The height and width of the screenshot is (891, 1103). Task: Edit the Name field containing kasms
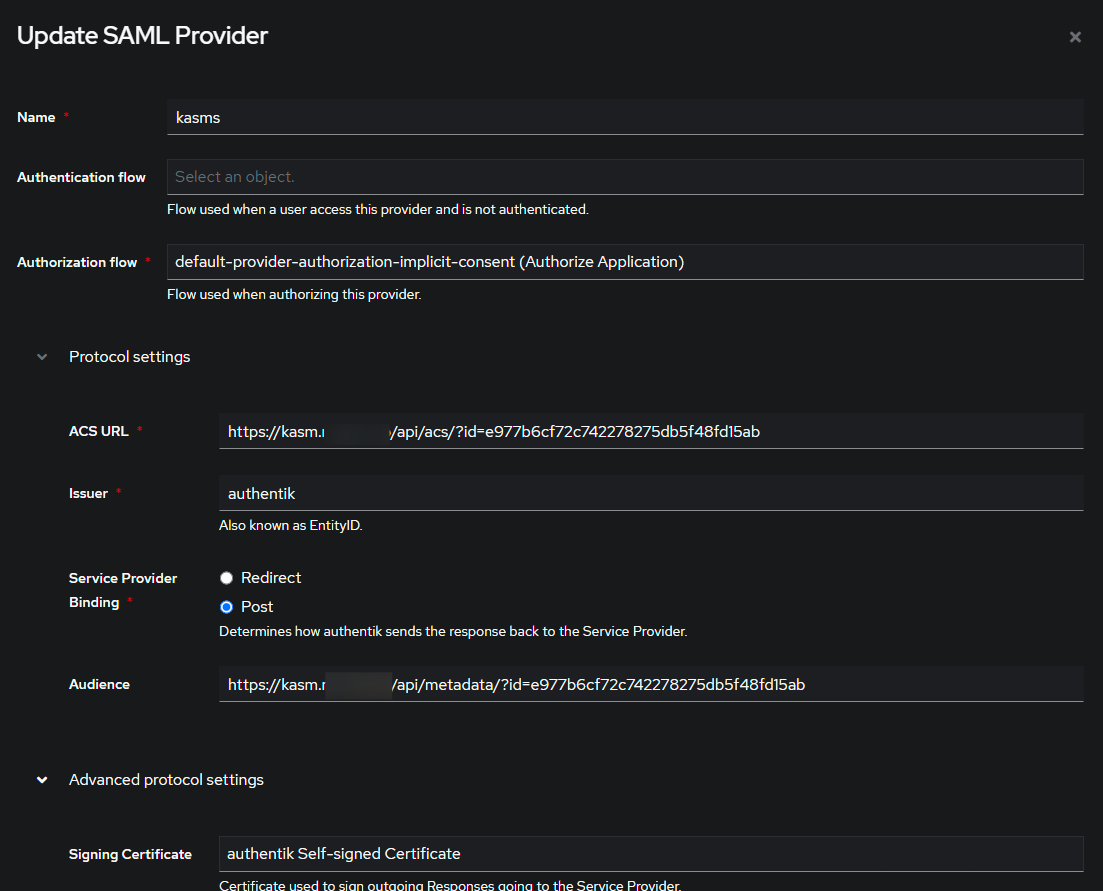point(625,117)
